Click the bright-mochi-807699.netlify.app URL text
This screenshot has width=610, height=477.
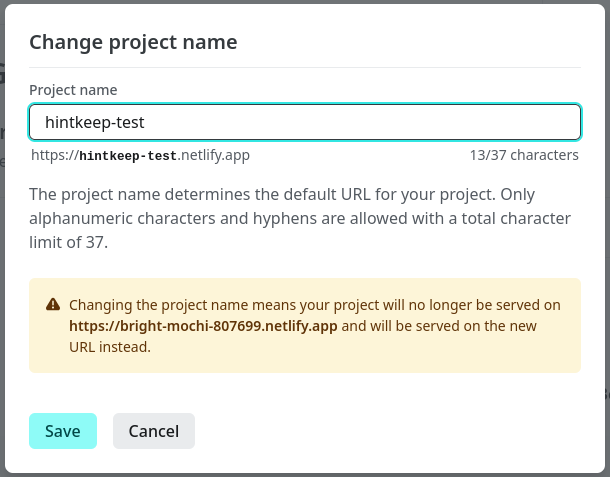(203, 326)
